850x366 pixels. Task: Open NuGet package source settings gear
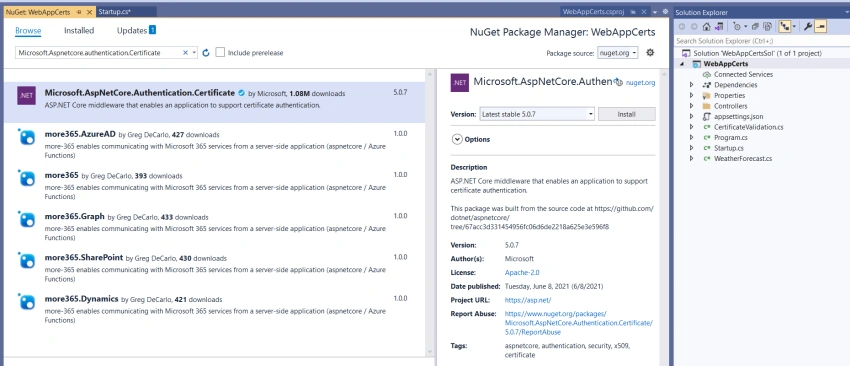651,53
